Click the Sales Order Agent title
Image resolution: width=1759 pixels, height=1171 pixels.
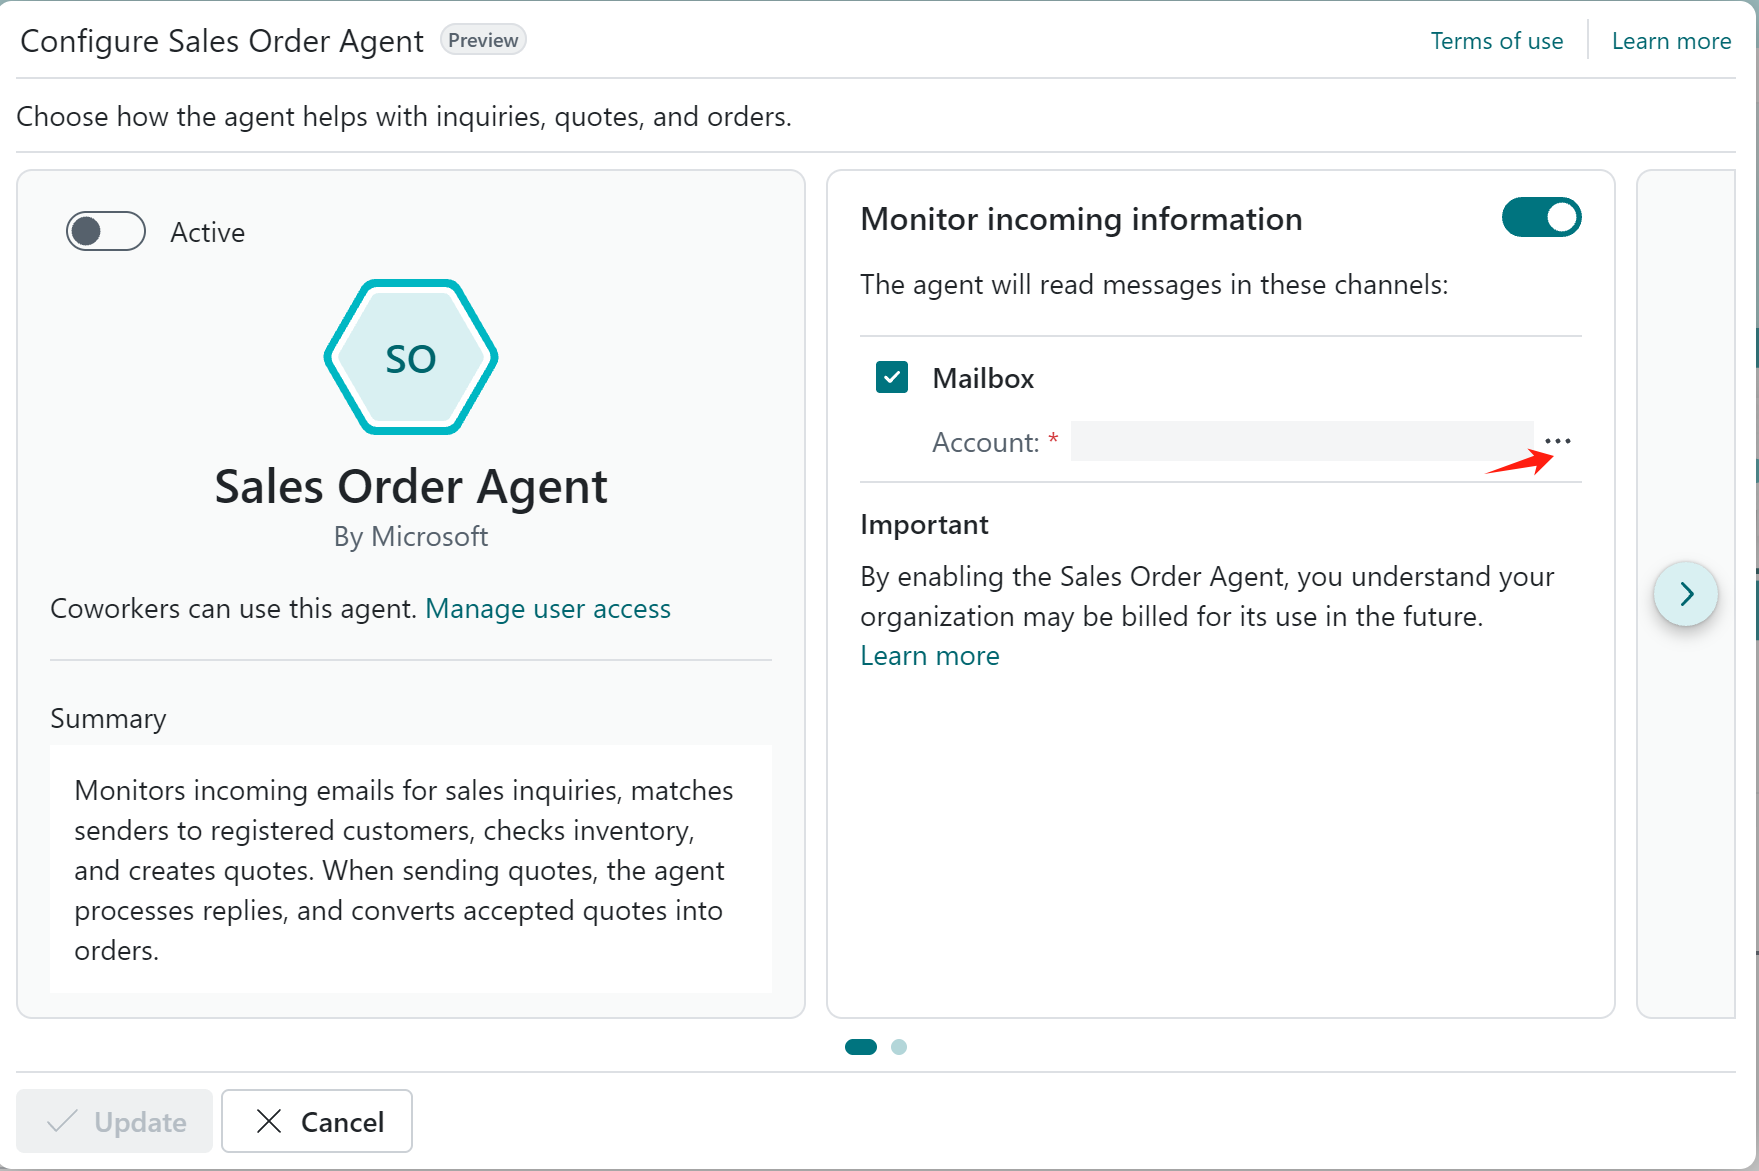pos(411,487)
